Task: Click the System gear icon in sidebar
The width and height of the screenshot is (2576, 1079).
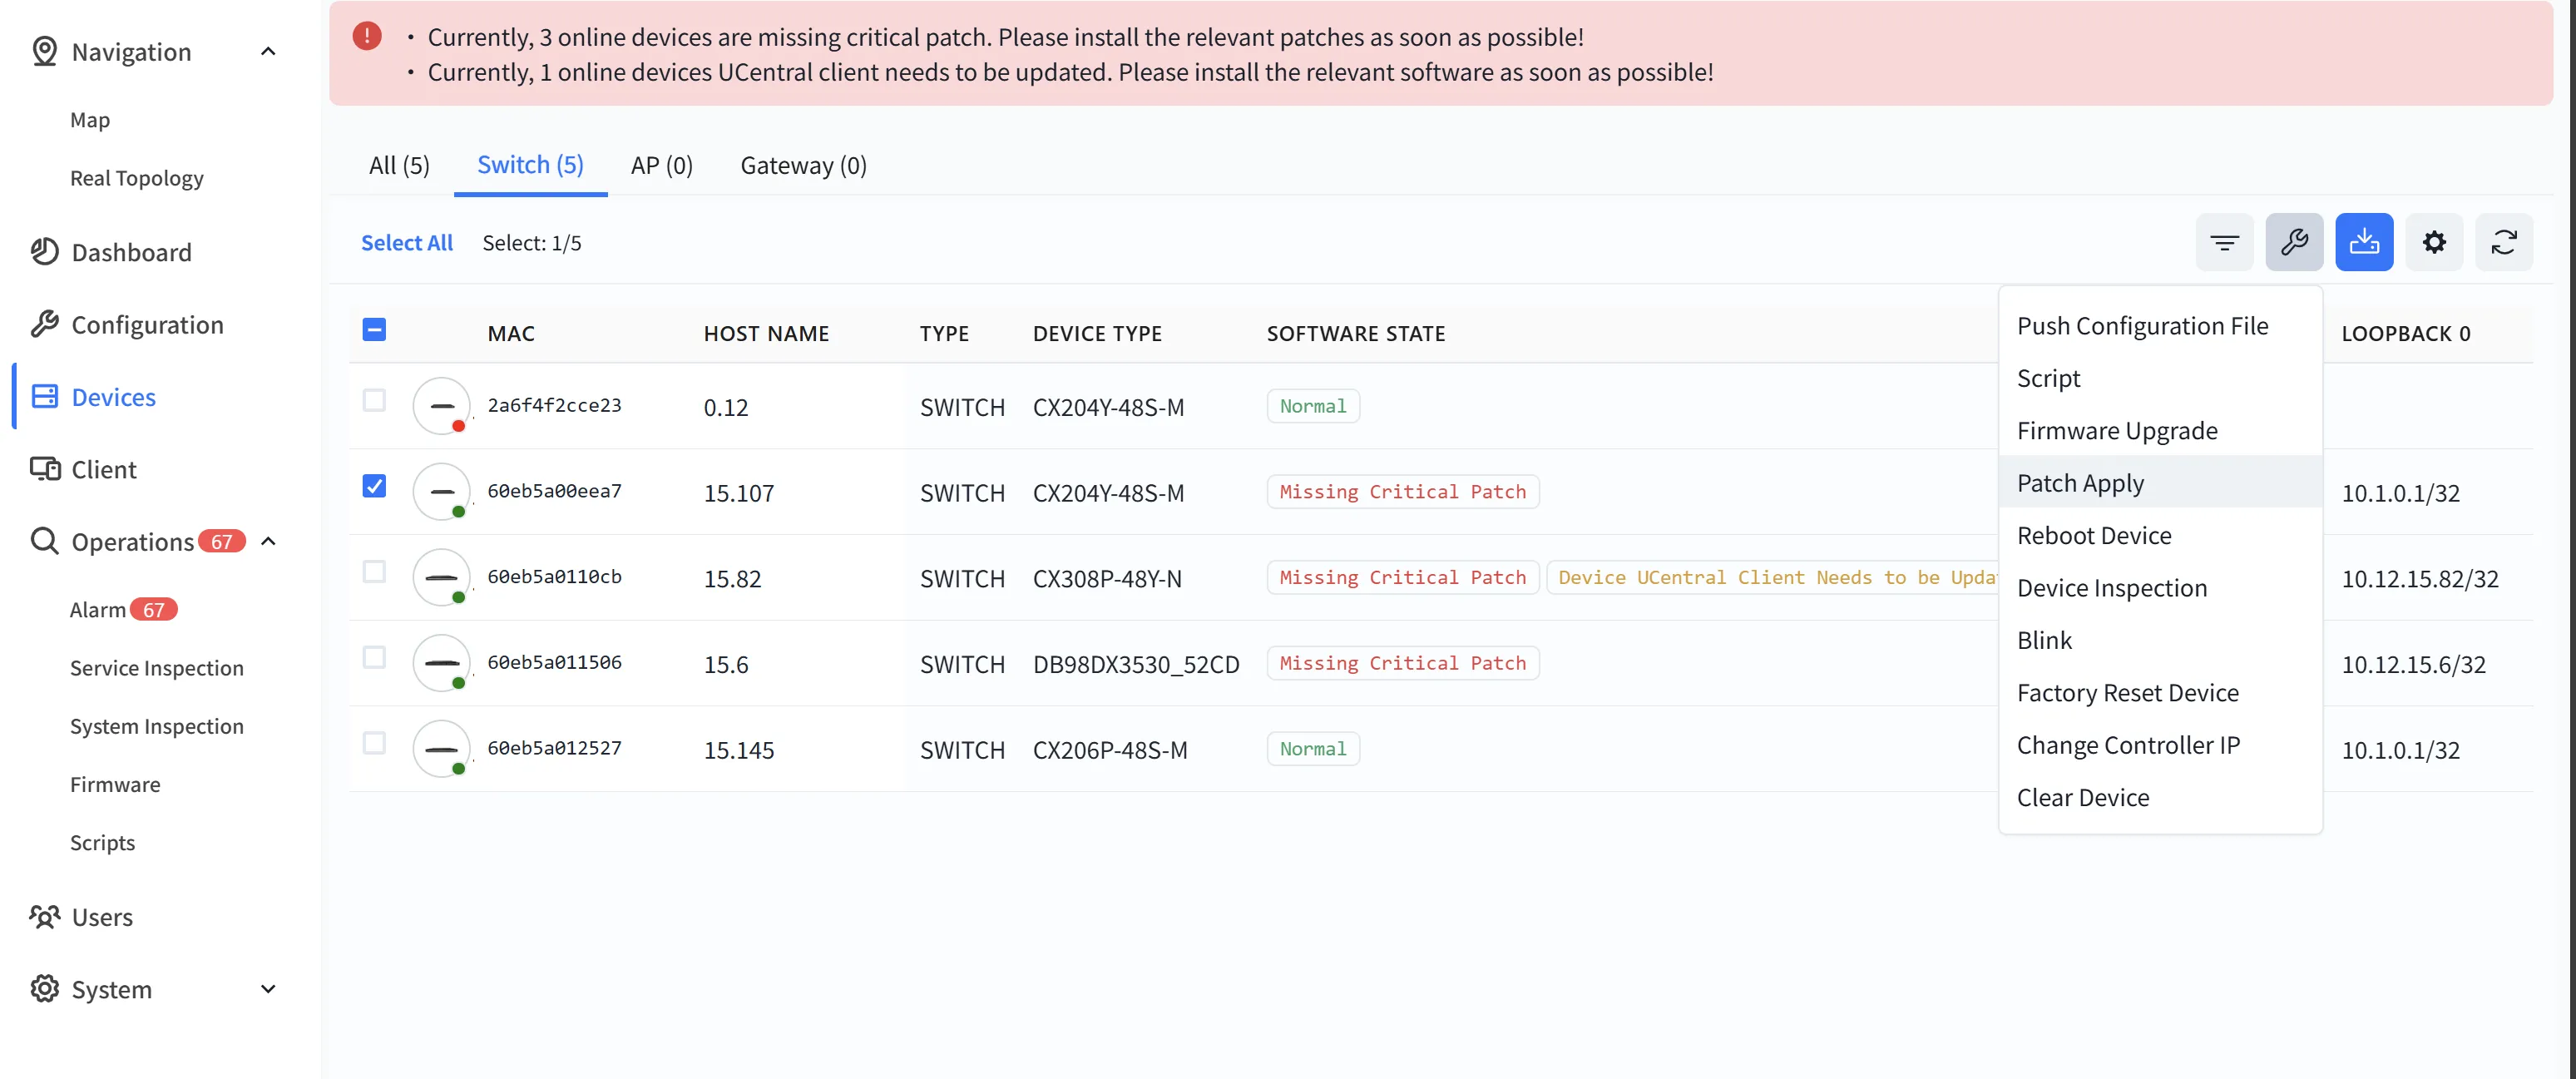Action: point(45,988)
